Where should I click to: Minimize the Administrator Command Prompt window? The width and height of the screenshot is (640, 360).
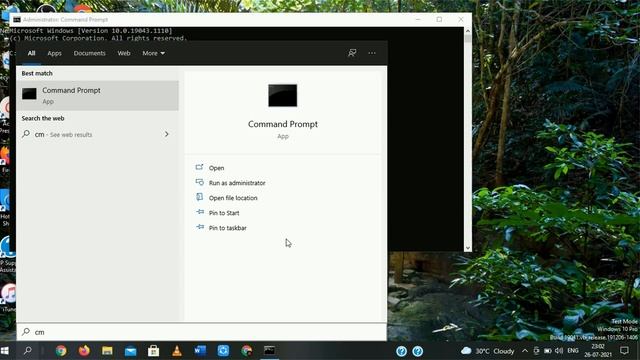pos(418,19)
